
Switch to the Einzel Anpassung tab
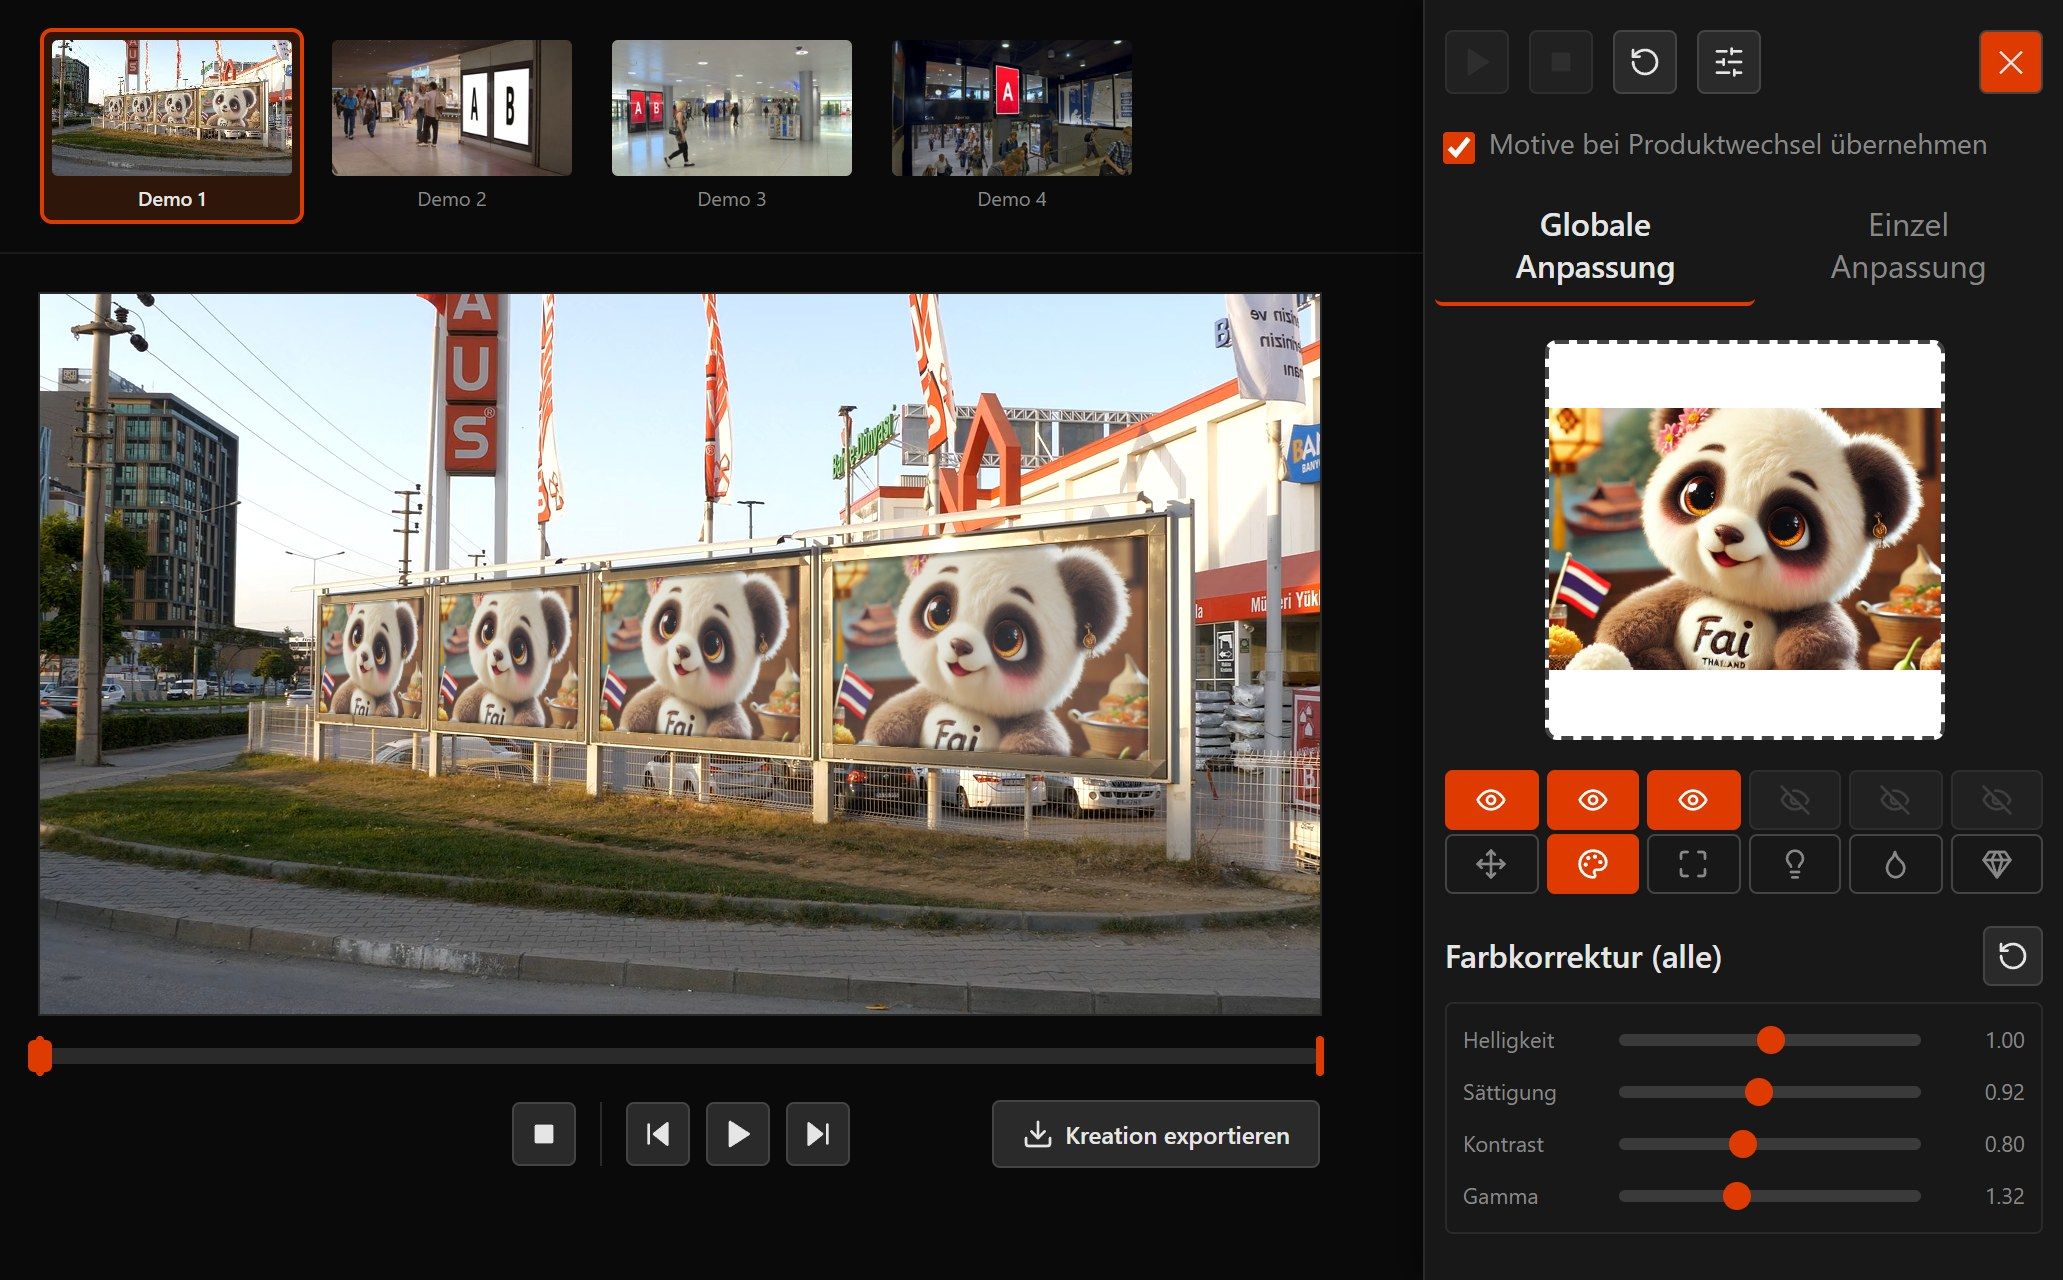pyautogui.click(x=1908, y=246)
